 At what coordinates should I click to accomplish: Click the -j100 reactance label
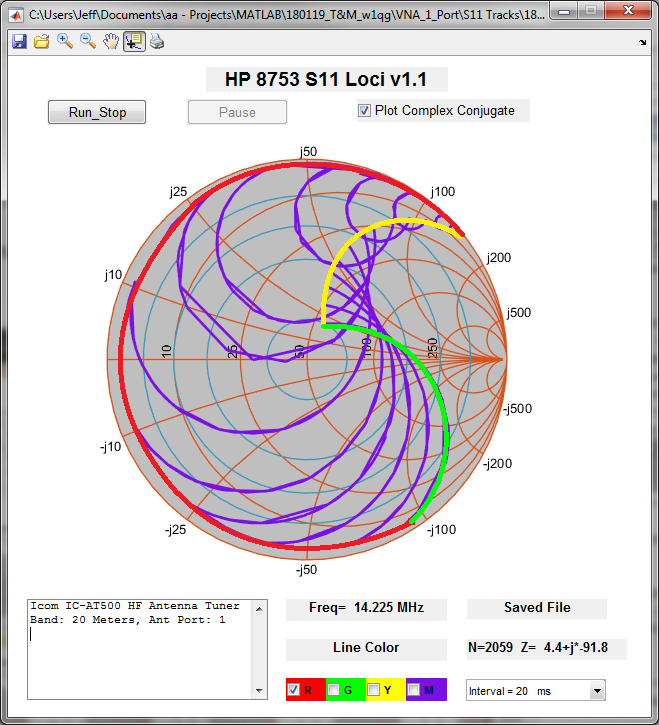click(x=441, y=529)
